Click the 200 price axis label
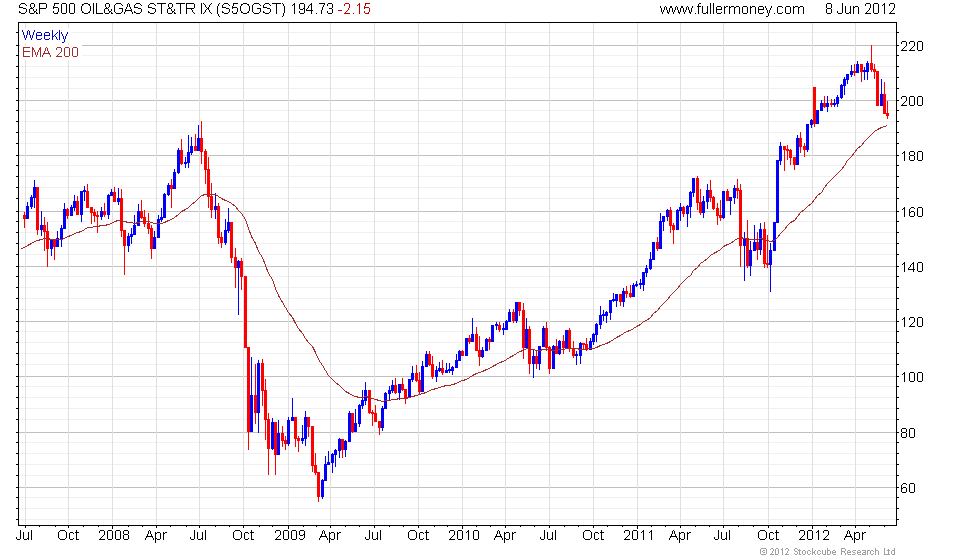This screenshot has height=560, width=980. [912, 101]
